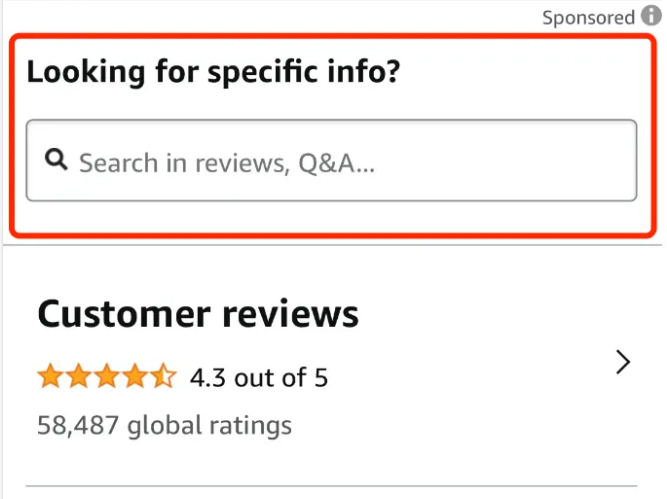The height and width of the screenshot is (499, 667).
Task: Click the "global ratings" words under the stars
Action: click(x=210, y=425)
